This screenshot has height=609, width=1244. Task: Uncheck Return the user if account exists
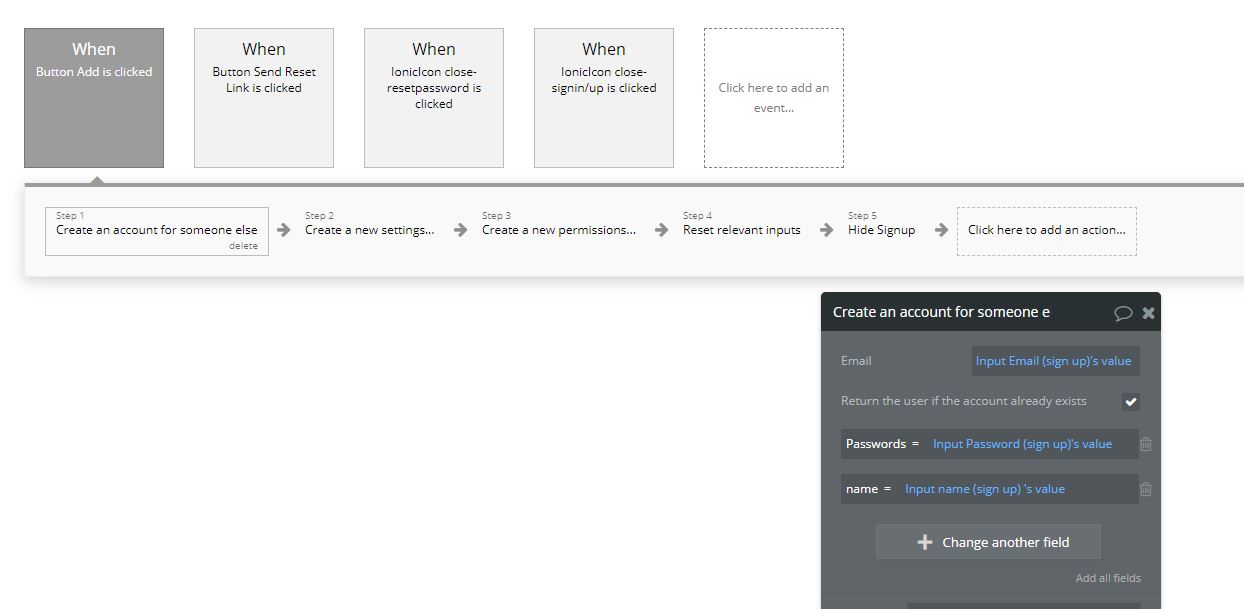coord(1131,402)
